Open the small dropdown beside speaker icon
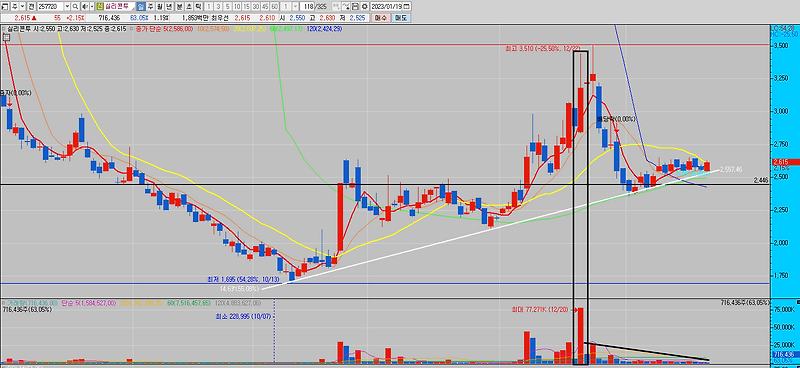The width and height of the screenshot is (800, 368). 92,6
